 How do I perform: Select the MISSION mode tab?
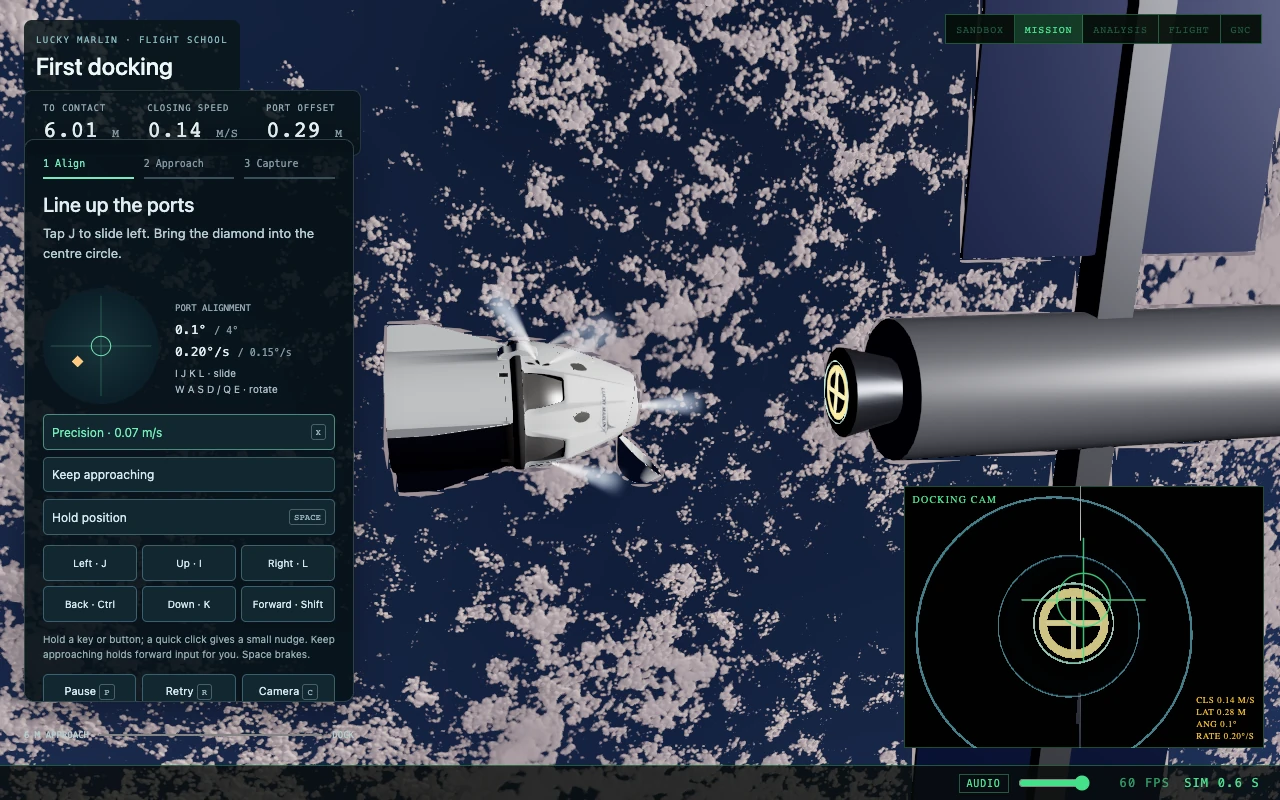pos(1048,30)
